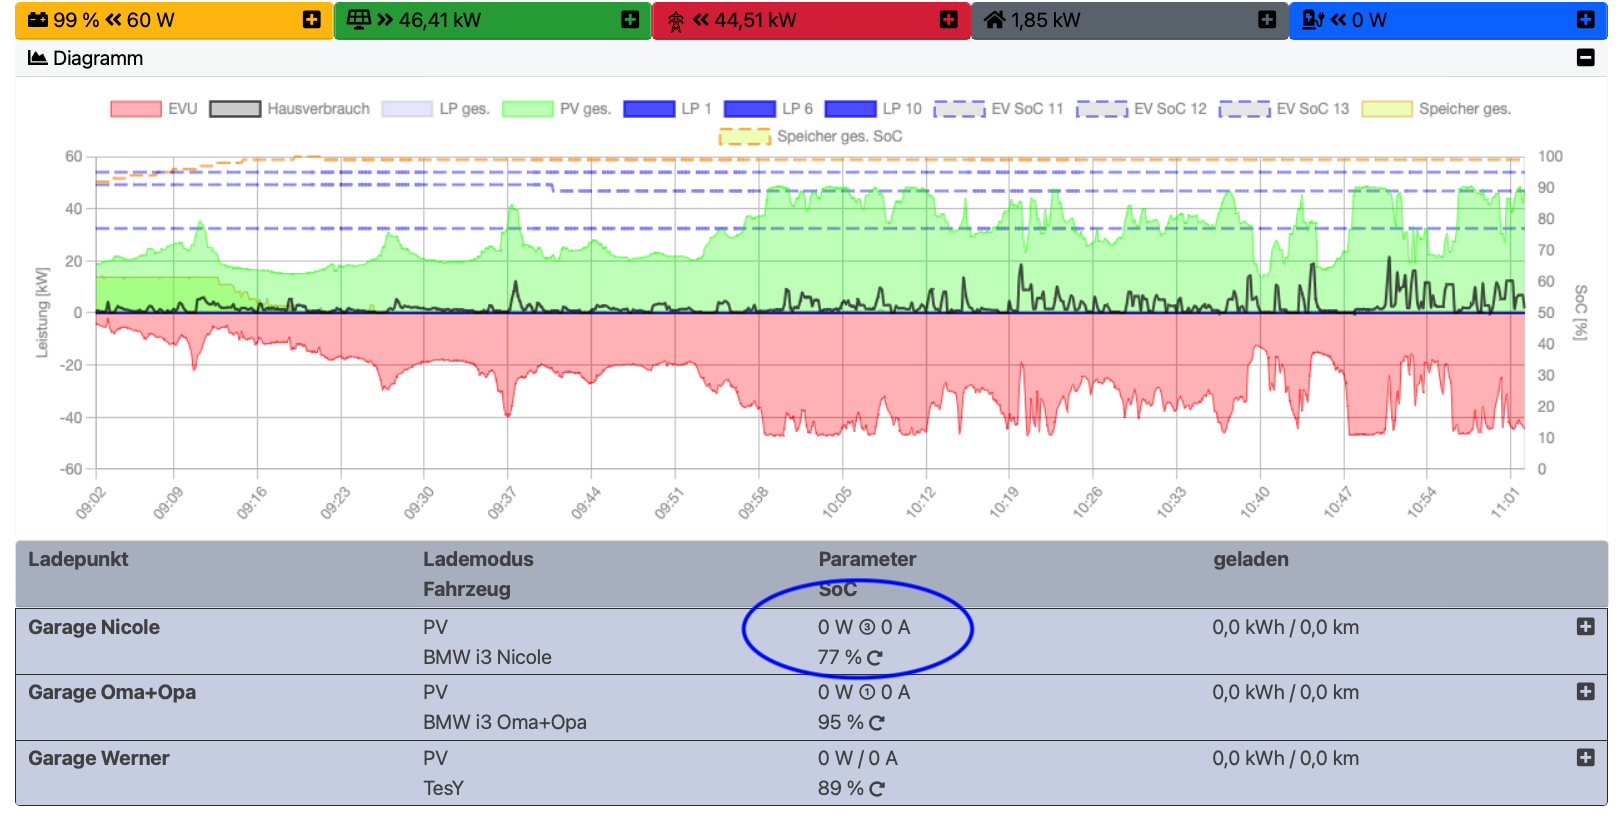The height and width of the screenshot is (816, 1620).
Task: Click the LP 10 legend entry
Action: [850, 109]
